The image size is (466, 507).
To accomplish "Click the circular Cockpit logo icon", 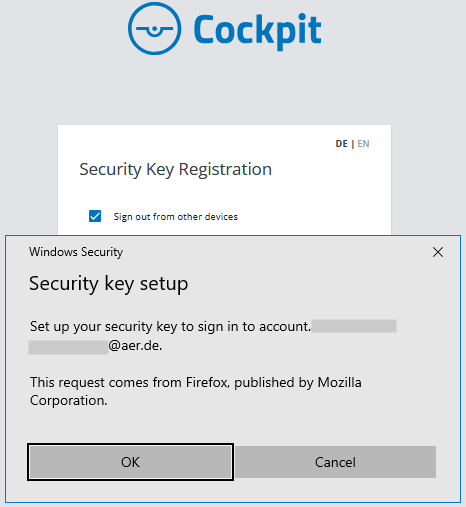I will coord(155,29).
